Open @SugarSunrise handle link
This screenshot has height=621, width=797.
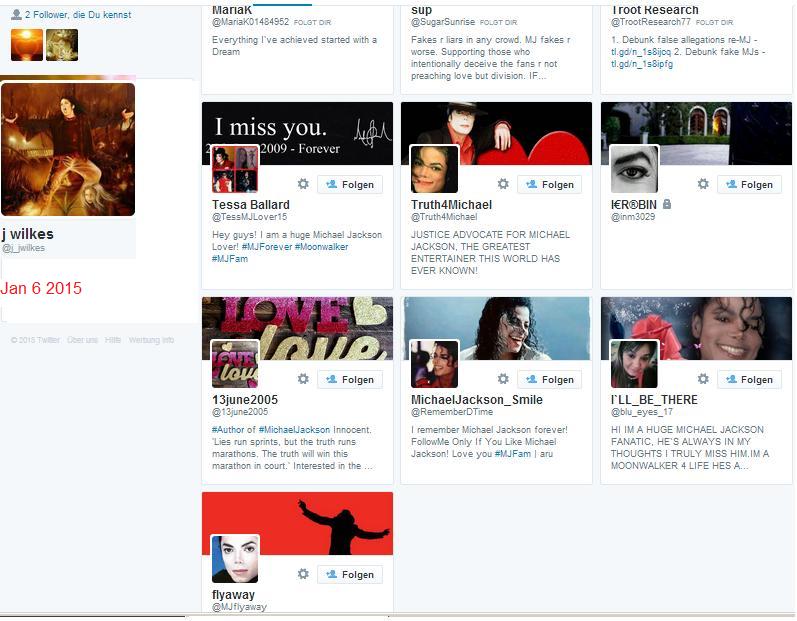pos(443,22)
